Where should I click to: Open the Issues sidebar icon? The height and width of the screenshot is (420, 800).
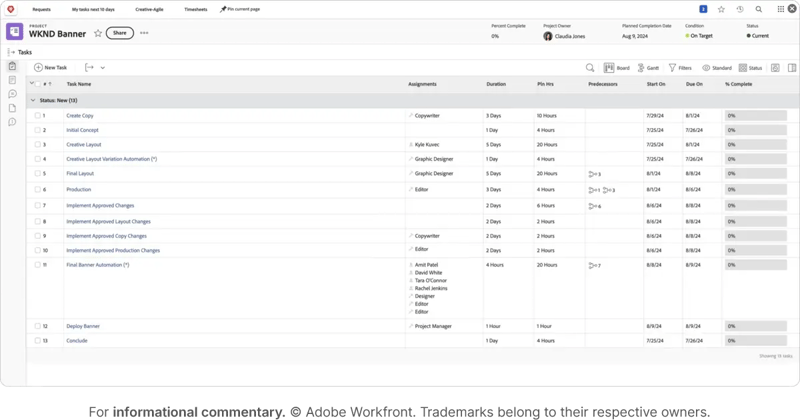tap(12, 122)
